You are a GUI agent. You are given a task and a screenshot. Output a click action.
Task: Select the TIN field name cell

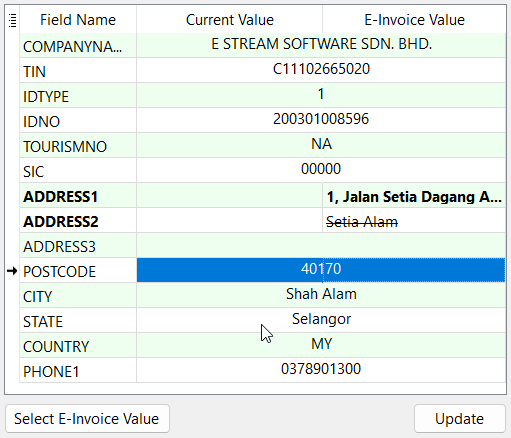tap(78, 70)
